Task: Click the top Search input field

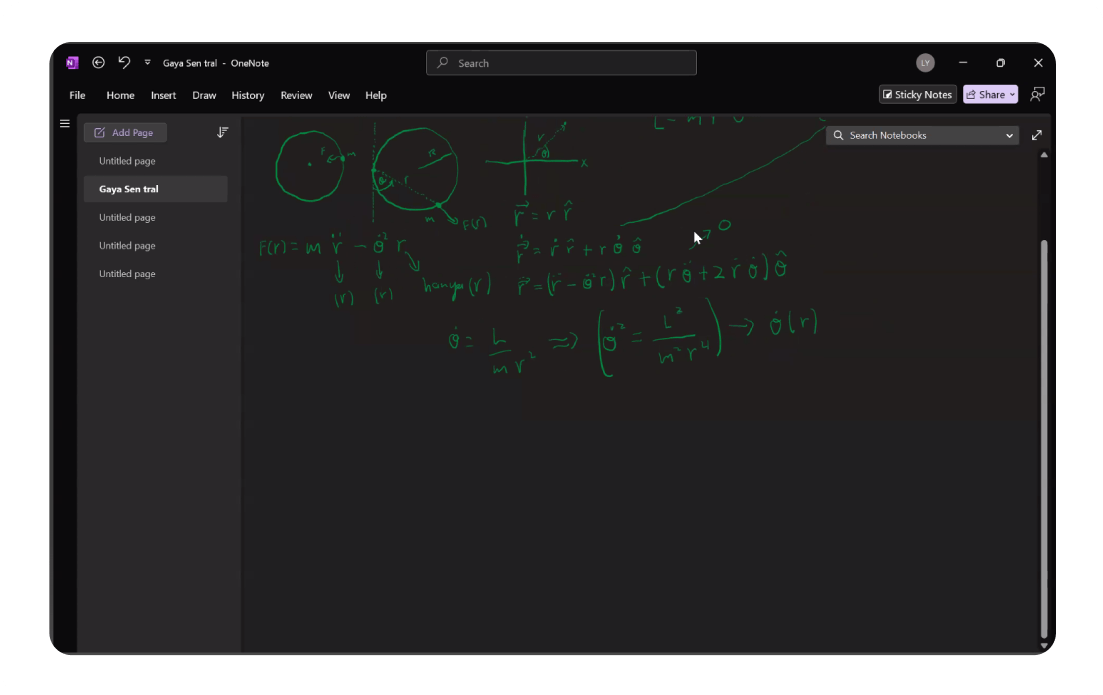Action: point(561,62)
